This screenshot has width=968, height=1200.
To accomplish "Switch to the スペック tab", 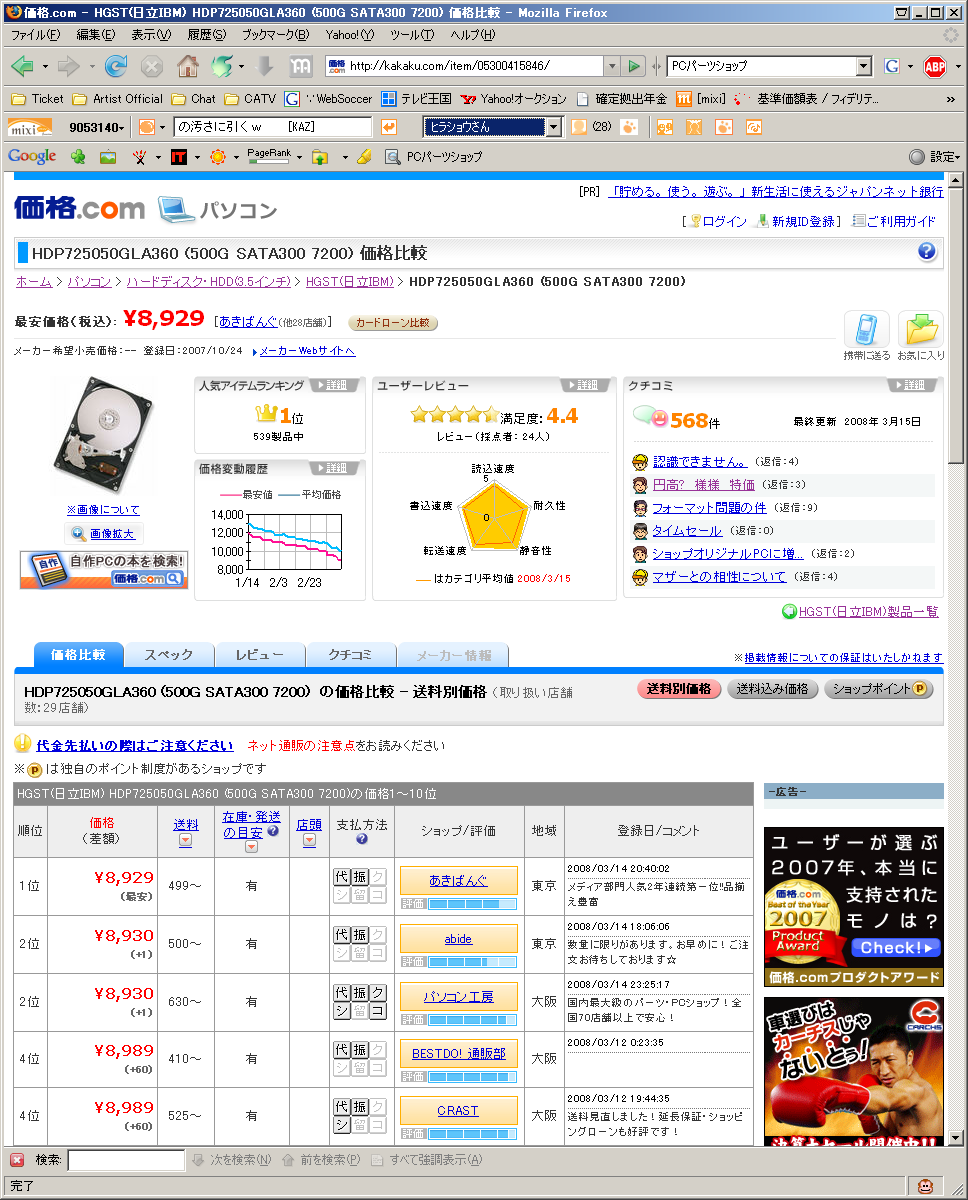I will 168,655.
